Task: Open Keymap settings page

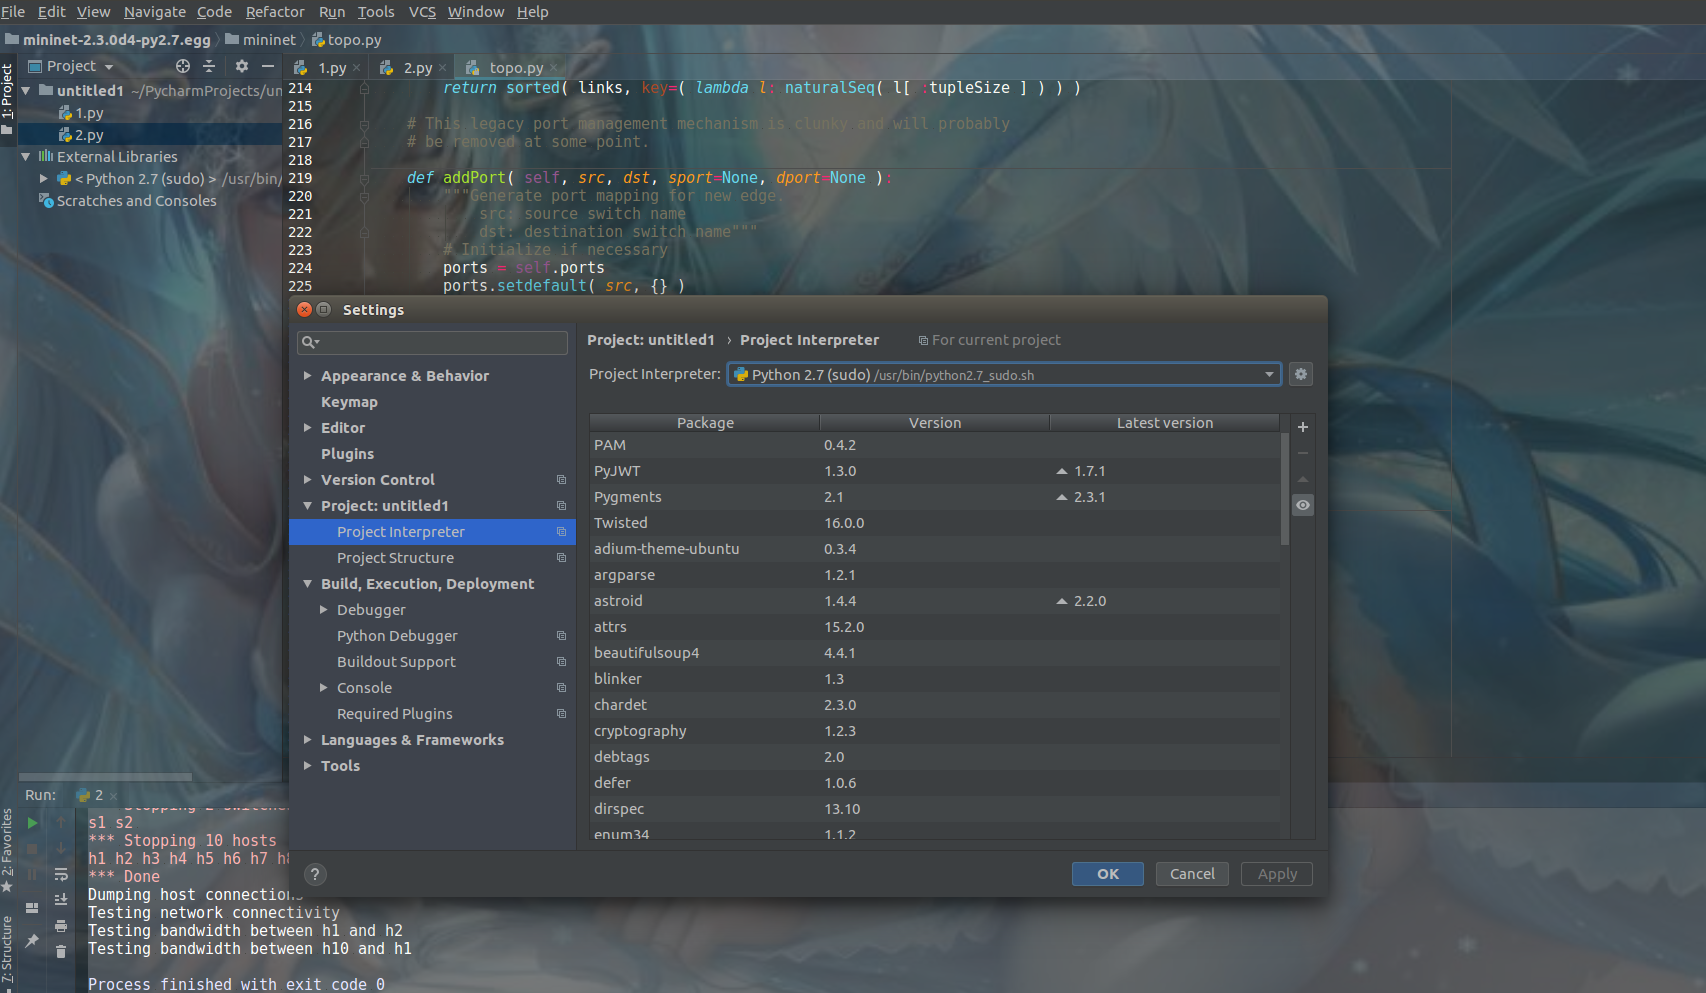Action: point(349,402)
